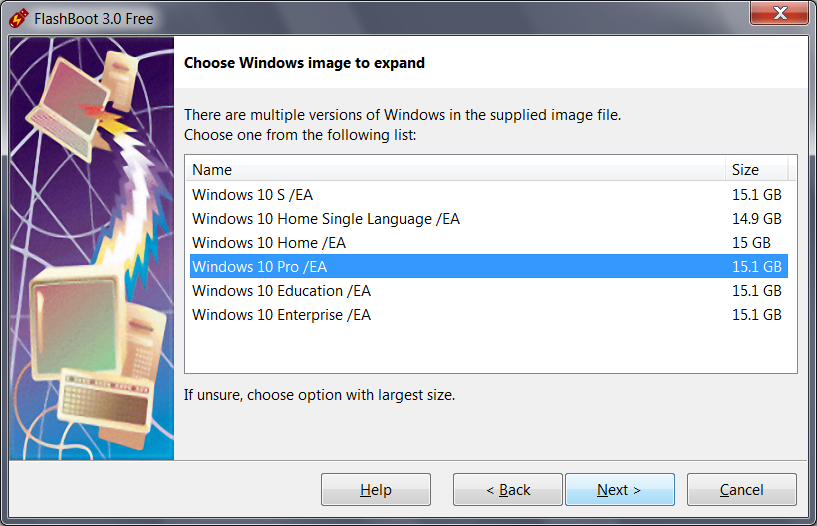Sort list by Name column header
This screenshot has height=526, width=817.
tap(455, 169)
